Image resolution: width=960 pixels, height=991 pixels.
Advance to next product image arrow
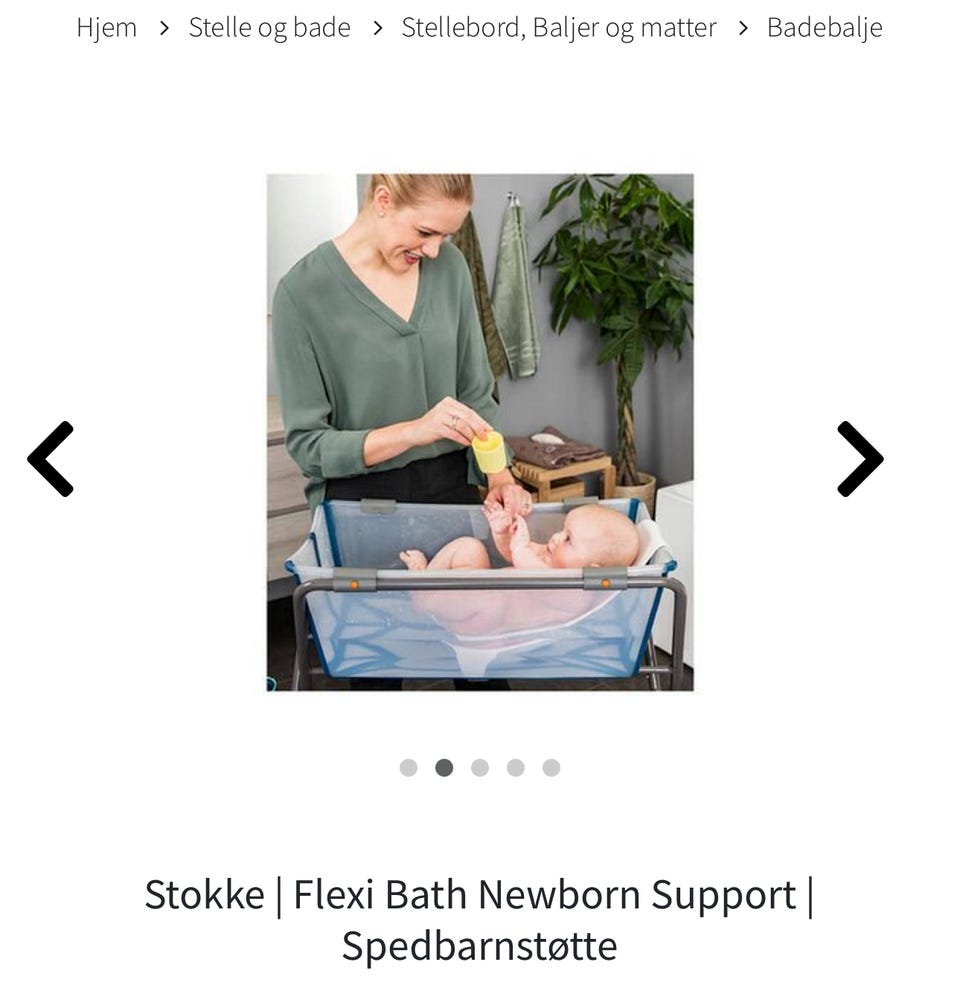860,459
